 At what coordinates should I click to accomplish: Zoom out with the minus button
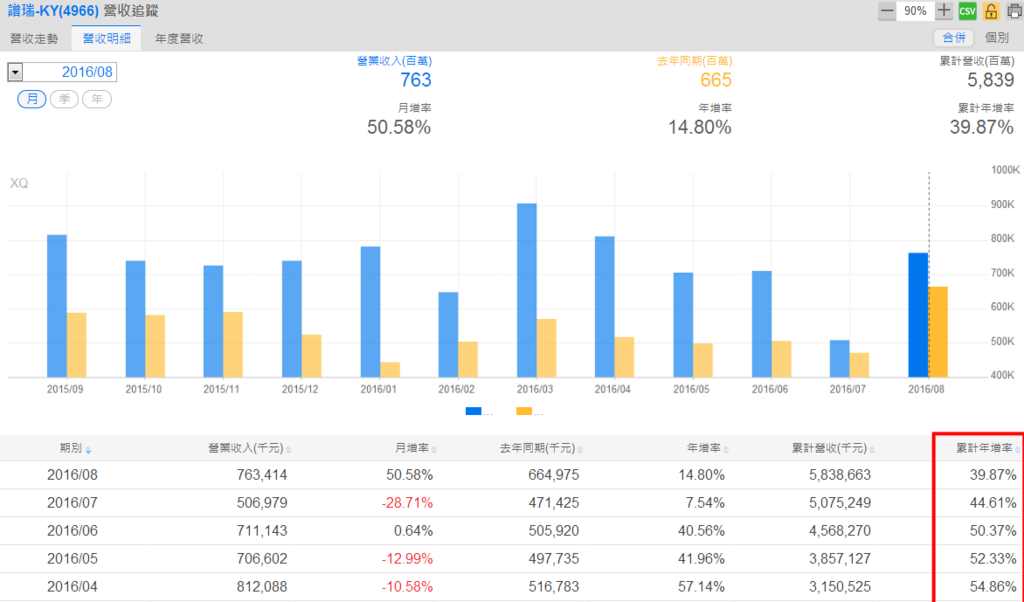click(x=886, y=11)
